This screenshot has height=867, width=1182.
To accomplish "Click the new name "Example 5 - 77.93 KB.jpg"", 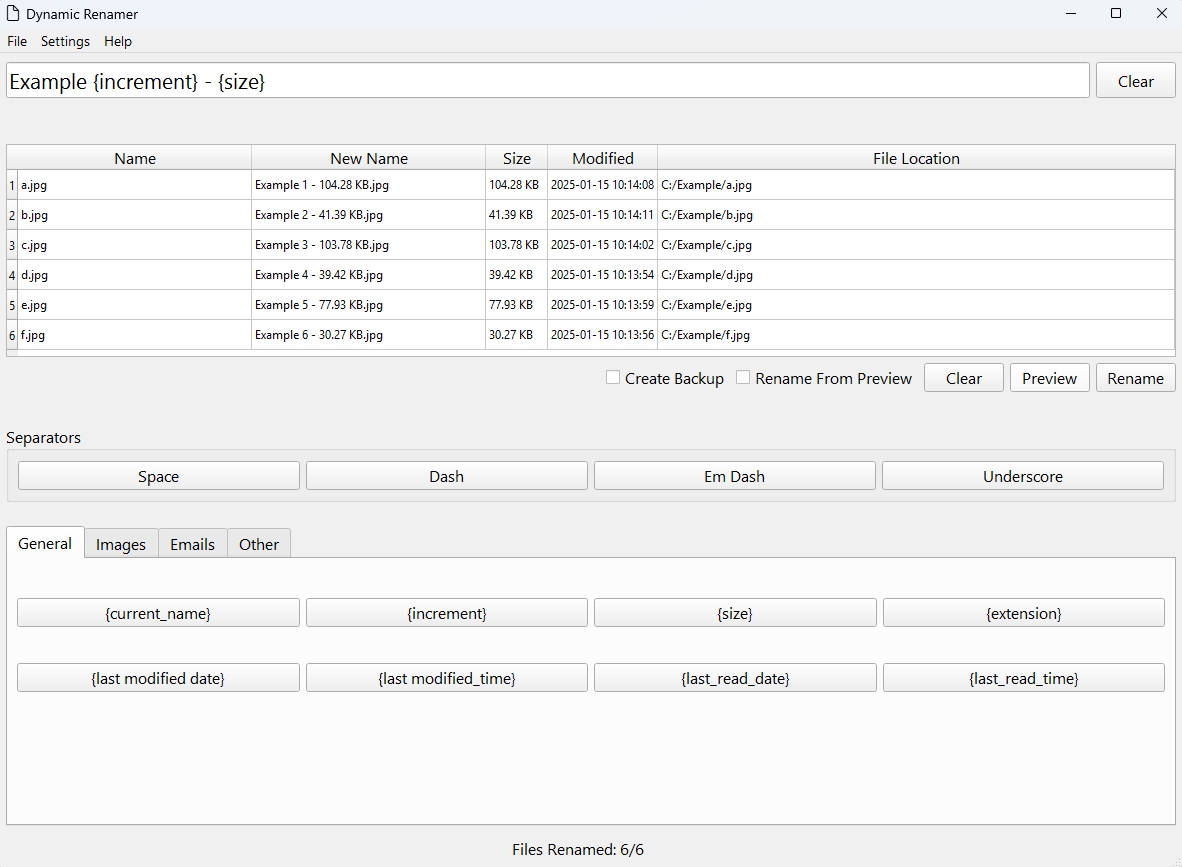I will pyautogui.click(x=368, y=305).
